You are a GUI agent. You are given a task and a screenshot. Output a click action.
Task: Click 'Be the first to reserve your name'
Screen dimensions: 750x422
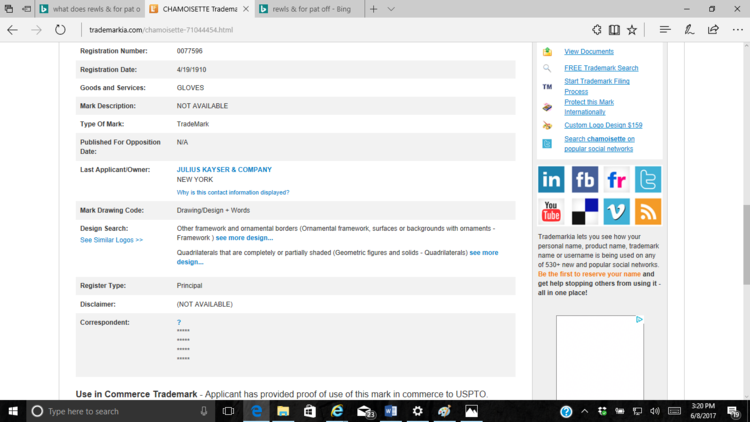click(589, 274)
